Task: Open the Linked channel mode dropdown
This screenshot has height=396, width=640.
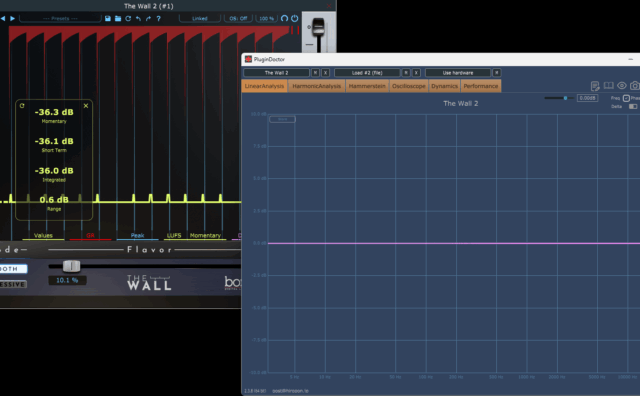Action: [x=200, y=18]
